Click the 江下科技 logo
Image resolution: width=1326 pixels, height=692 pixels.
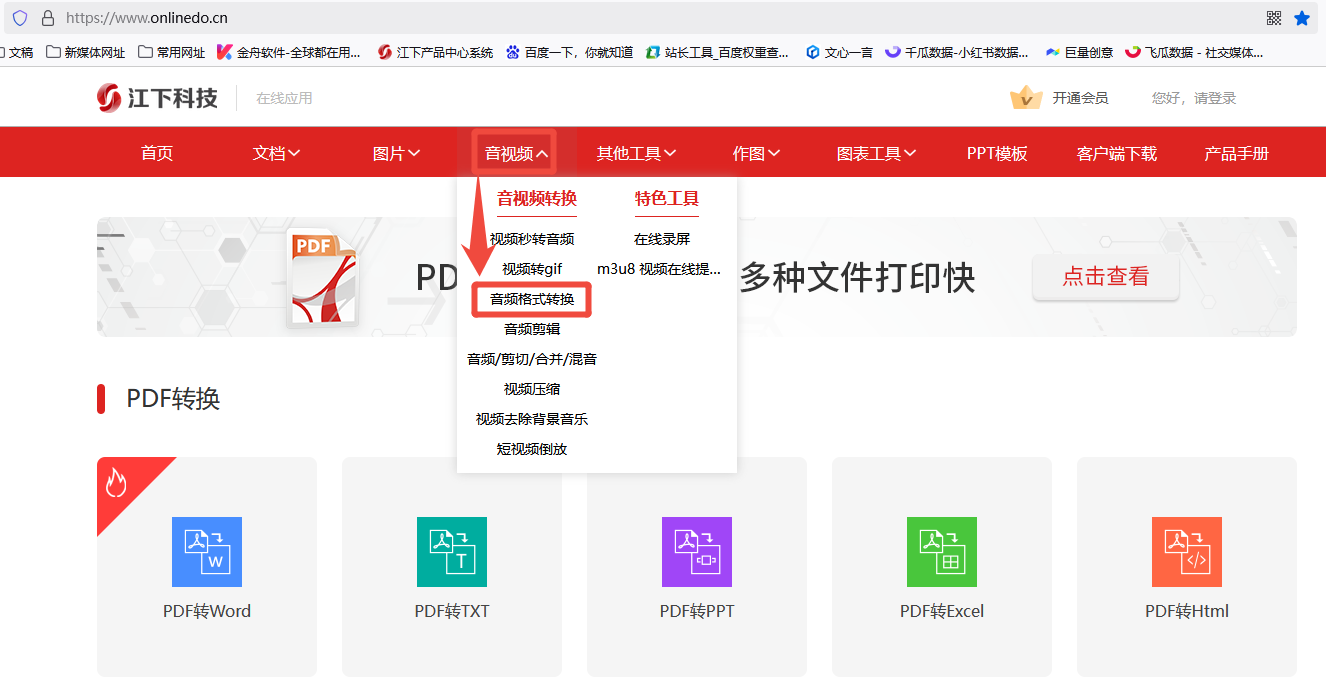tap(157, 98)
